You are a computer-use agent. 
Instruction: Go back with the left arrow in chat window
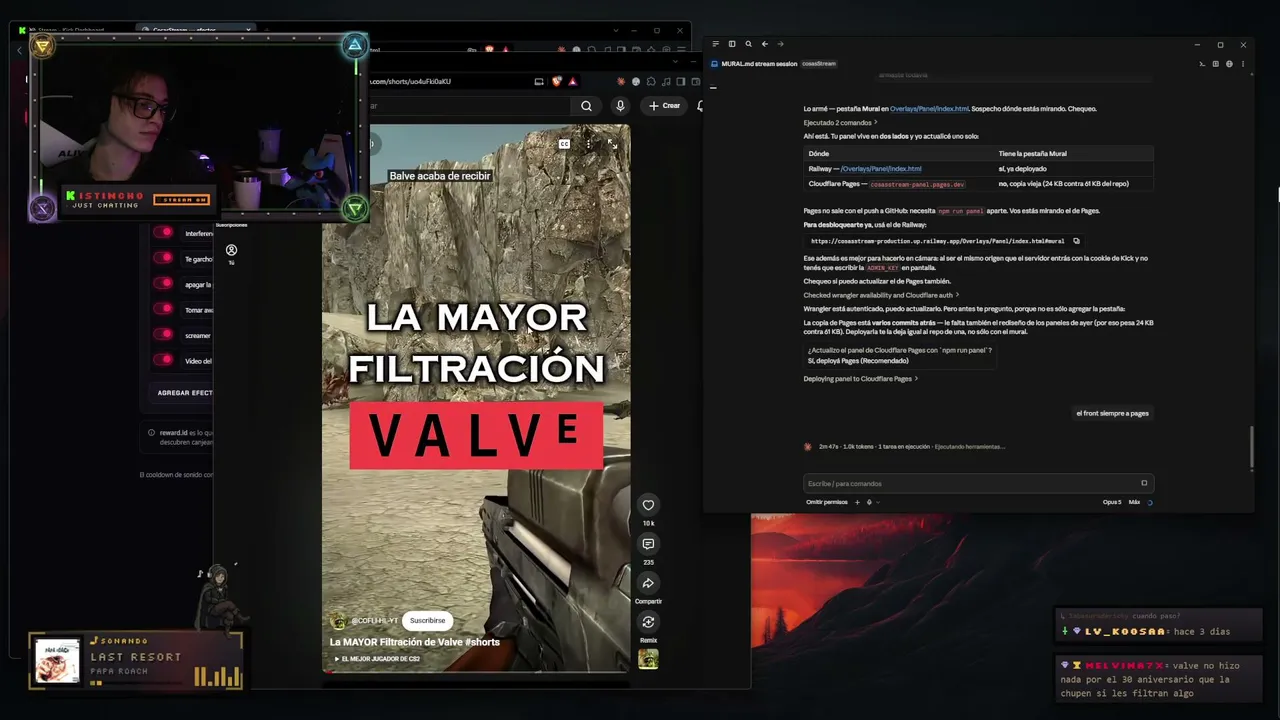[x=764, y=44]
